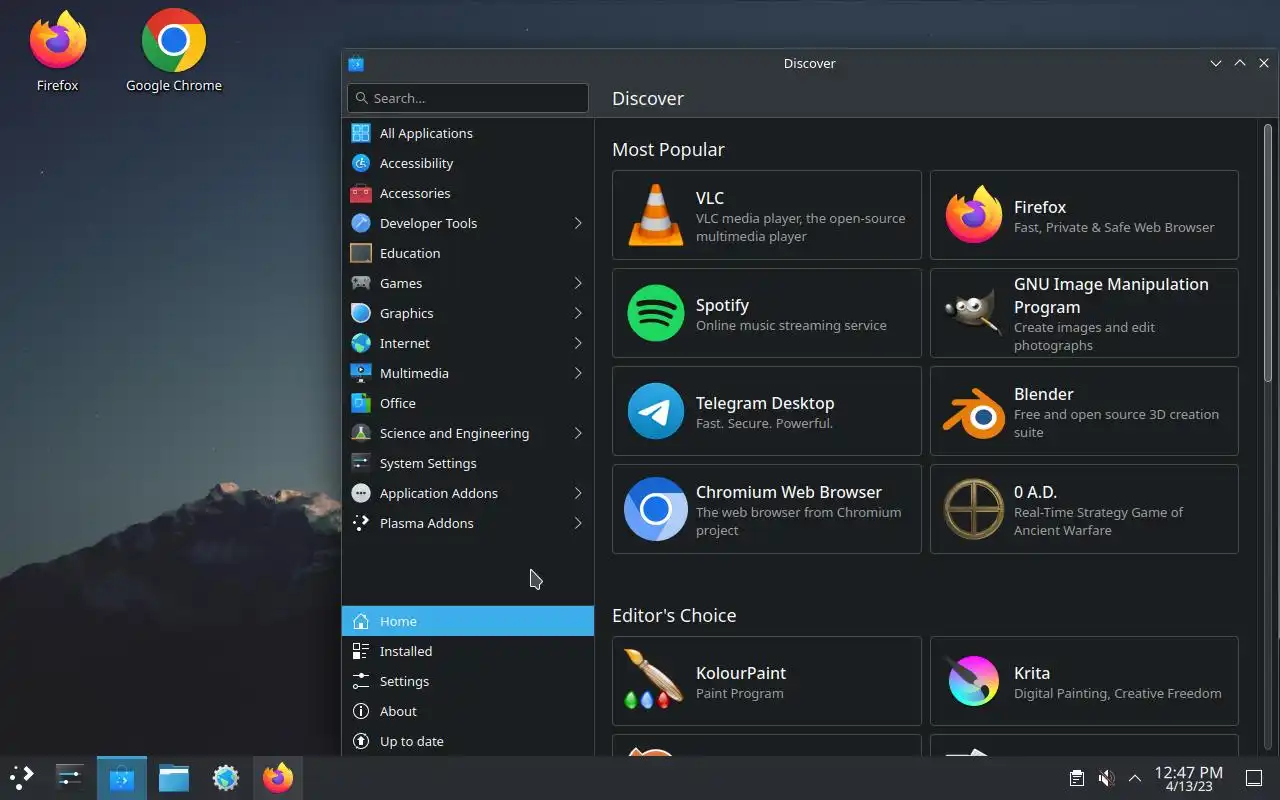The height and width of the screenshot is (800, 1280).
Task: Click the All Applications grid icon
Action: [361, 133]
